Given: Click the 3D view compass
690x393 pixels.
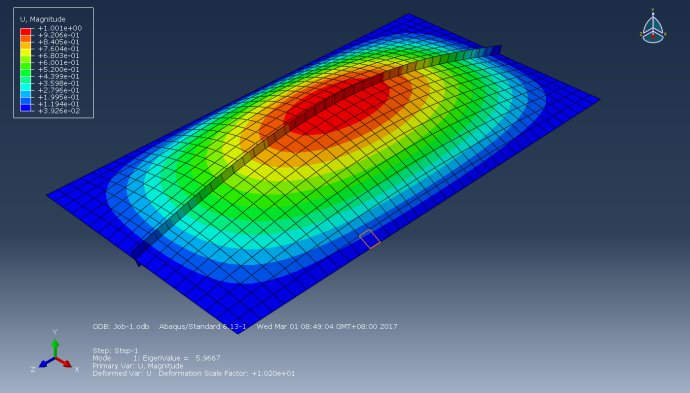Looking at the screenshot, I should point(653,27).
